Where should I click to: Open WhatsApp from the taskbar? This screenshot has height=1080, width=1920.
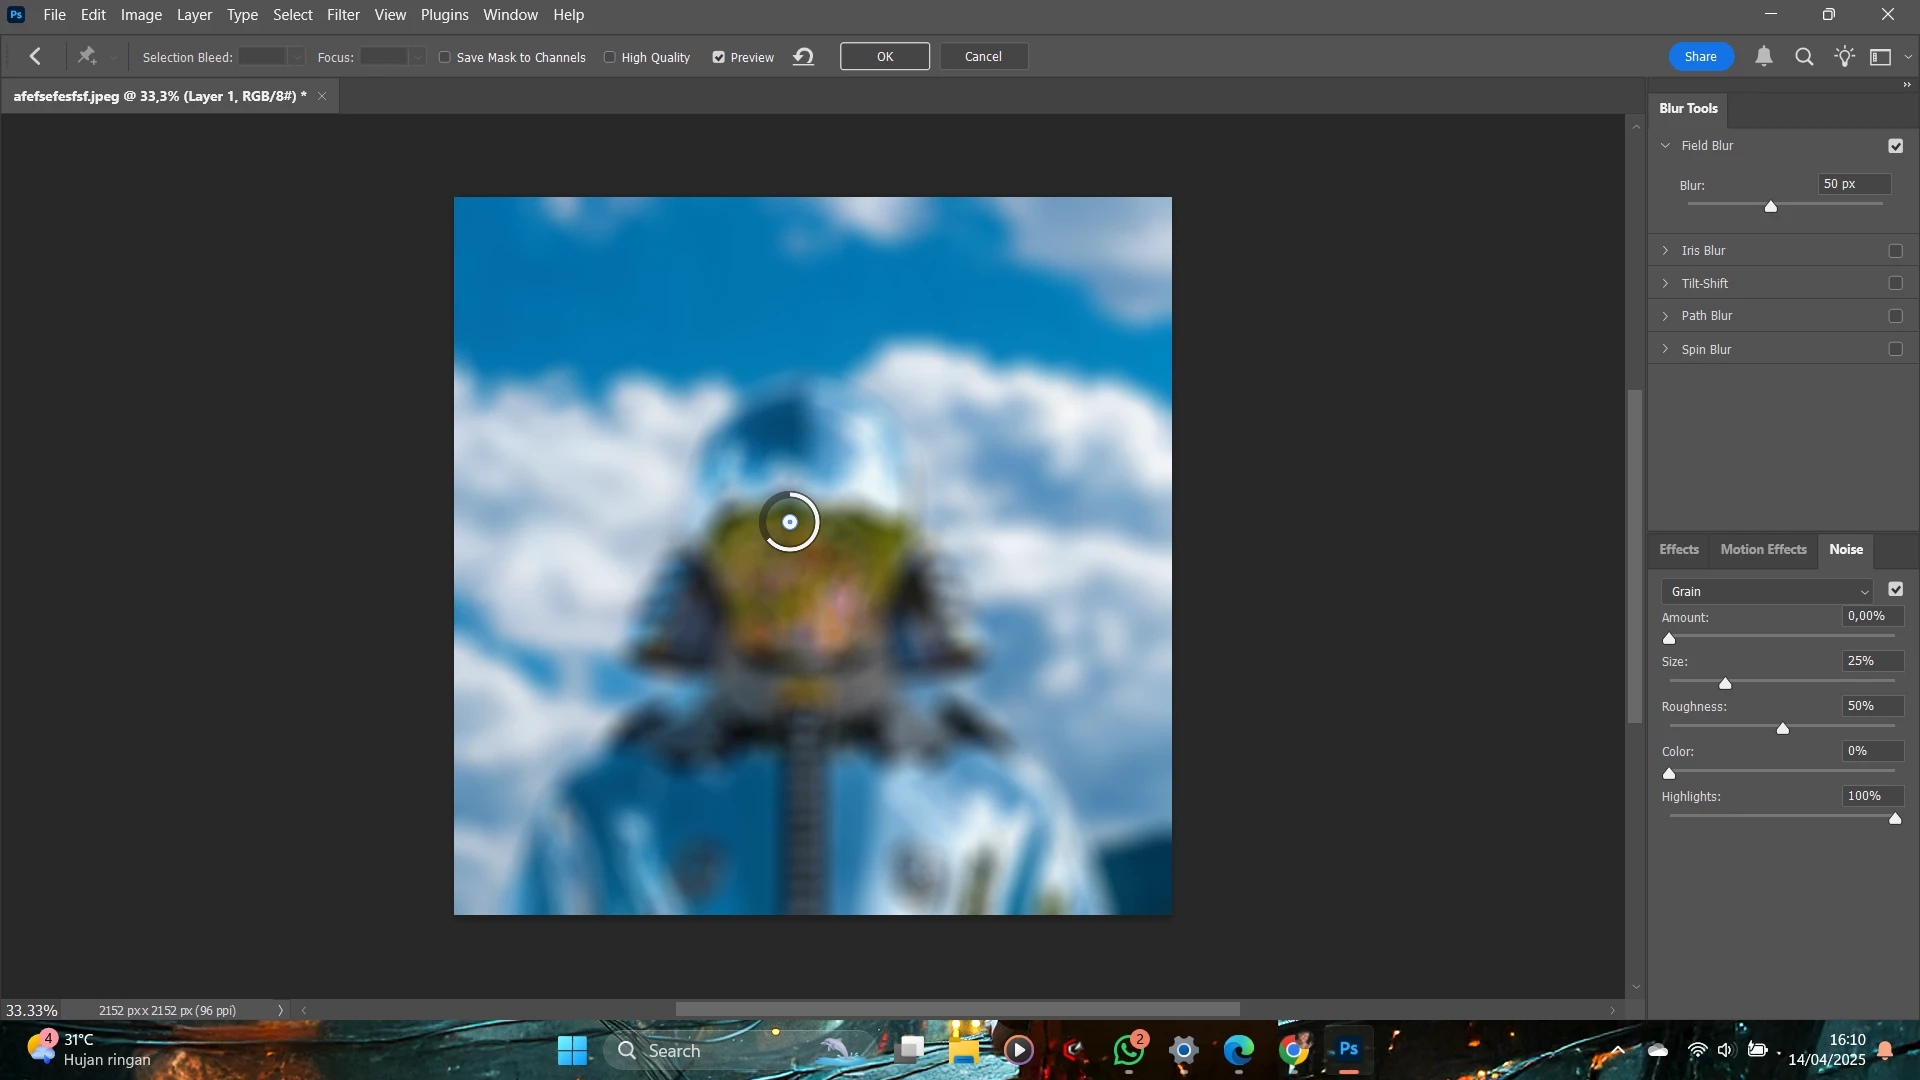tap(1129, 1050)
